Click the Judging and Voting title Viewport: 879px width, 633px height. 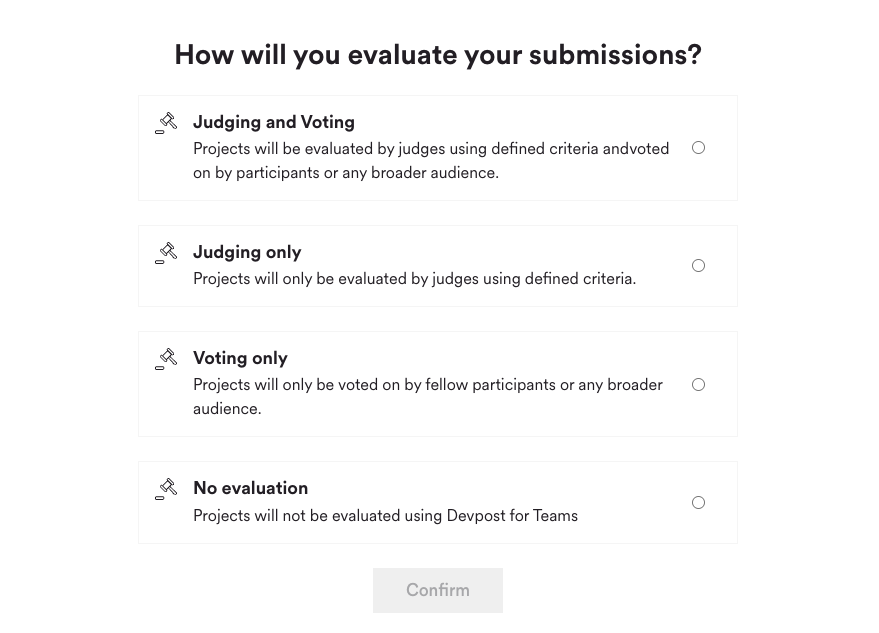tap(274, 122)
